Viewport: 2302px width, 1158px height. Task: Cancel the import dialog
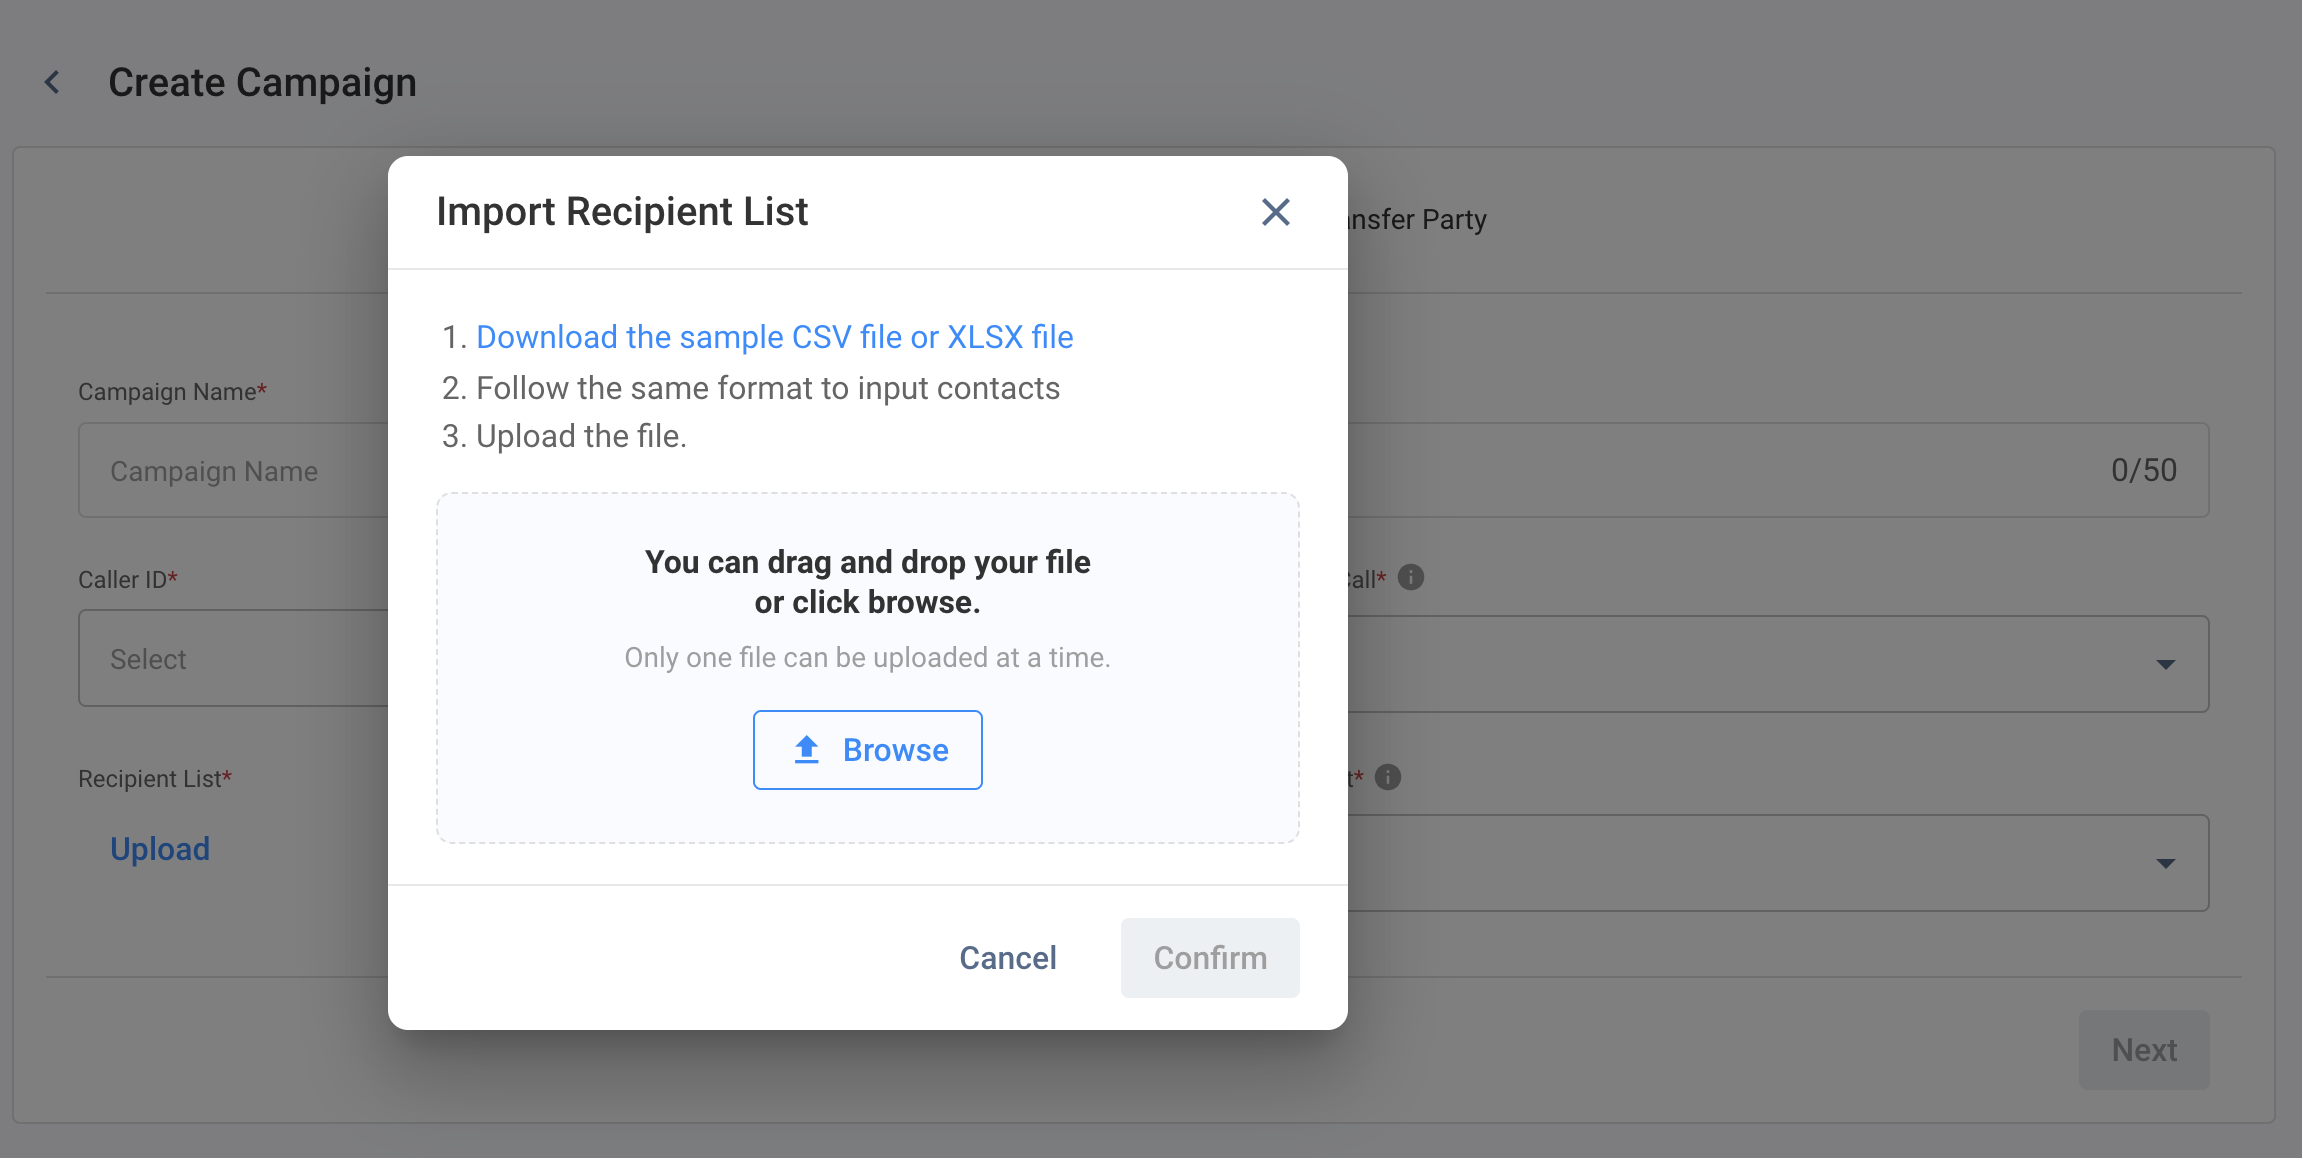pyautogui.click(x=1007, y=958)
